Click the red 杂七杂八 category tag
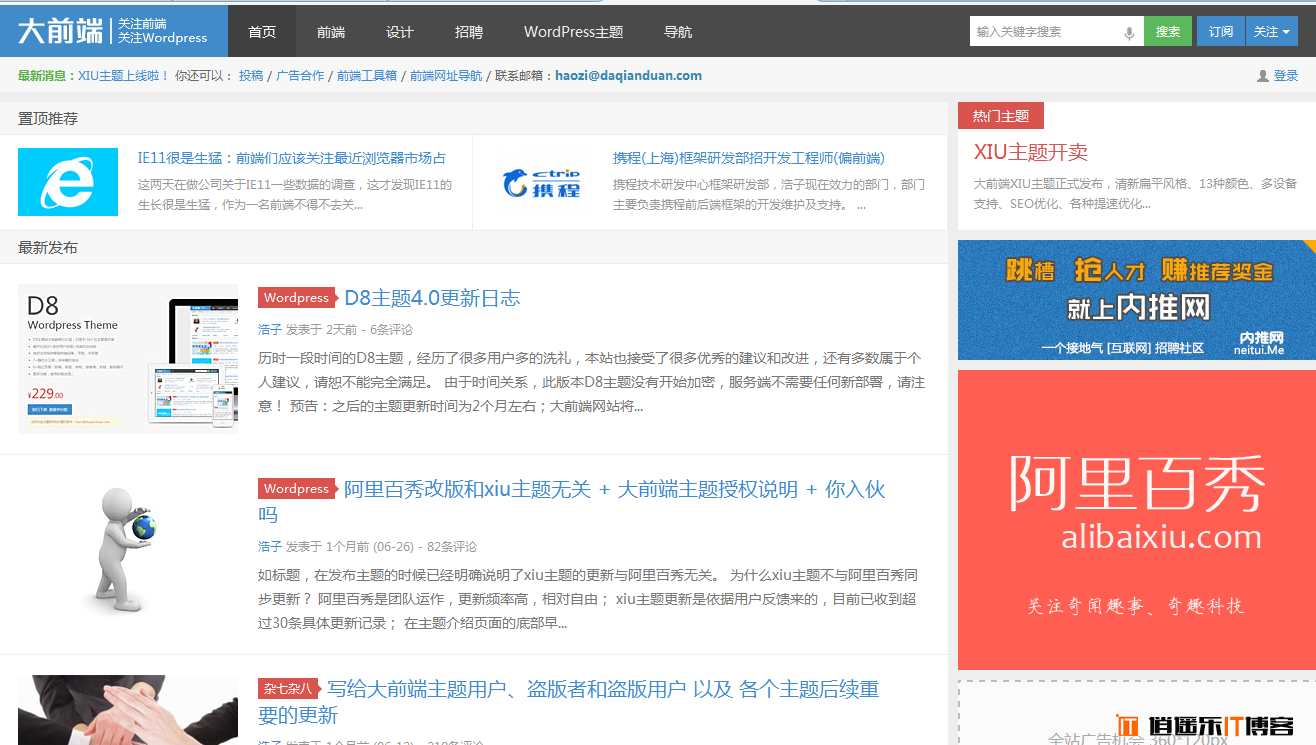 pos(287,689)
